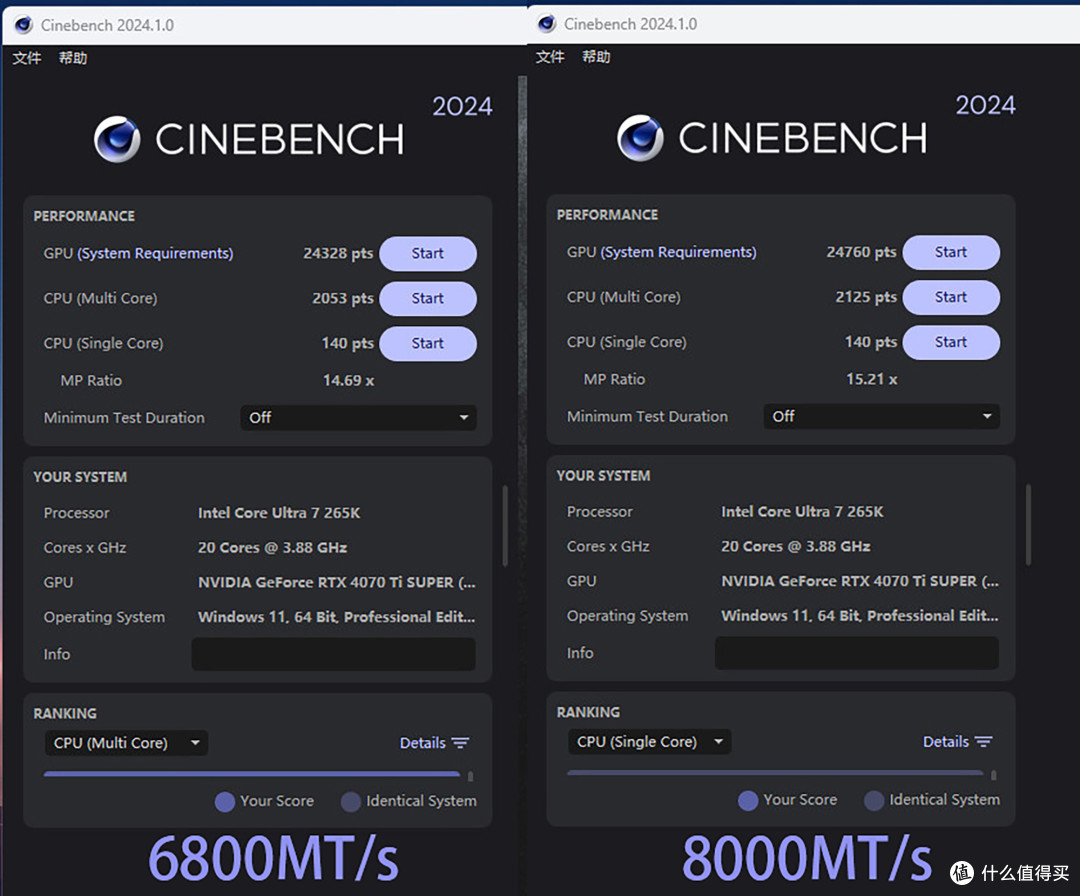
Task: Start the CPU Multi Core test in right window
Action: tap(951, 297)
